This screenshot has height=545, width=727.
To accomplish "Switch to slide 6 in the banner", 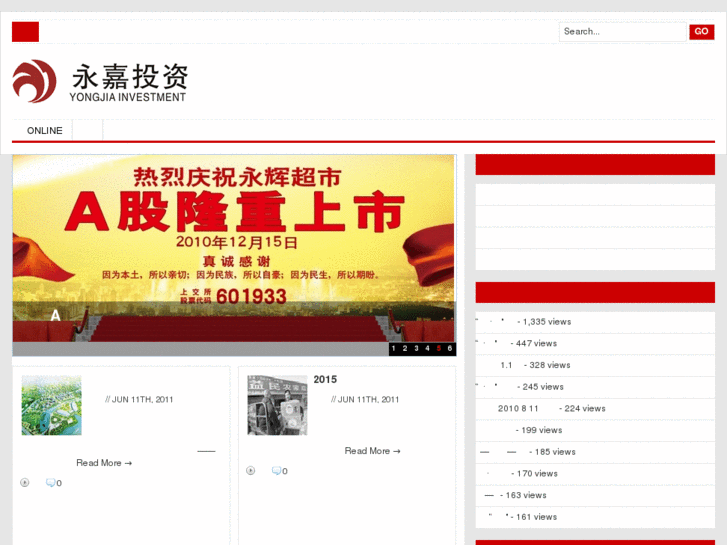I will pos(450,348).
